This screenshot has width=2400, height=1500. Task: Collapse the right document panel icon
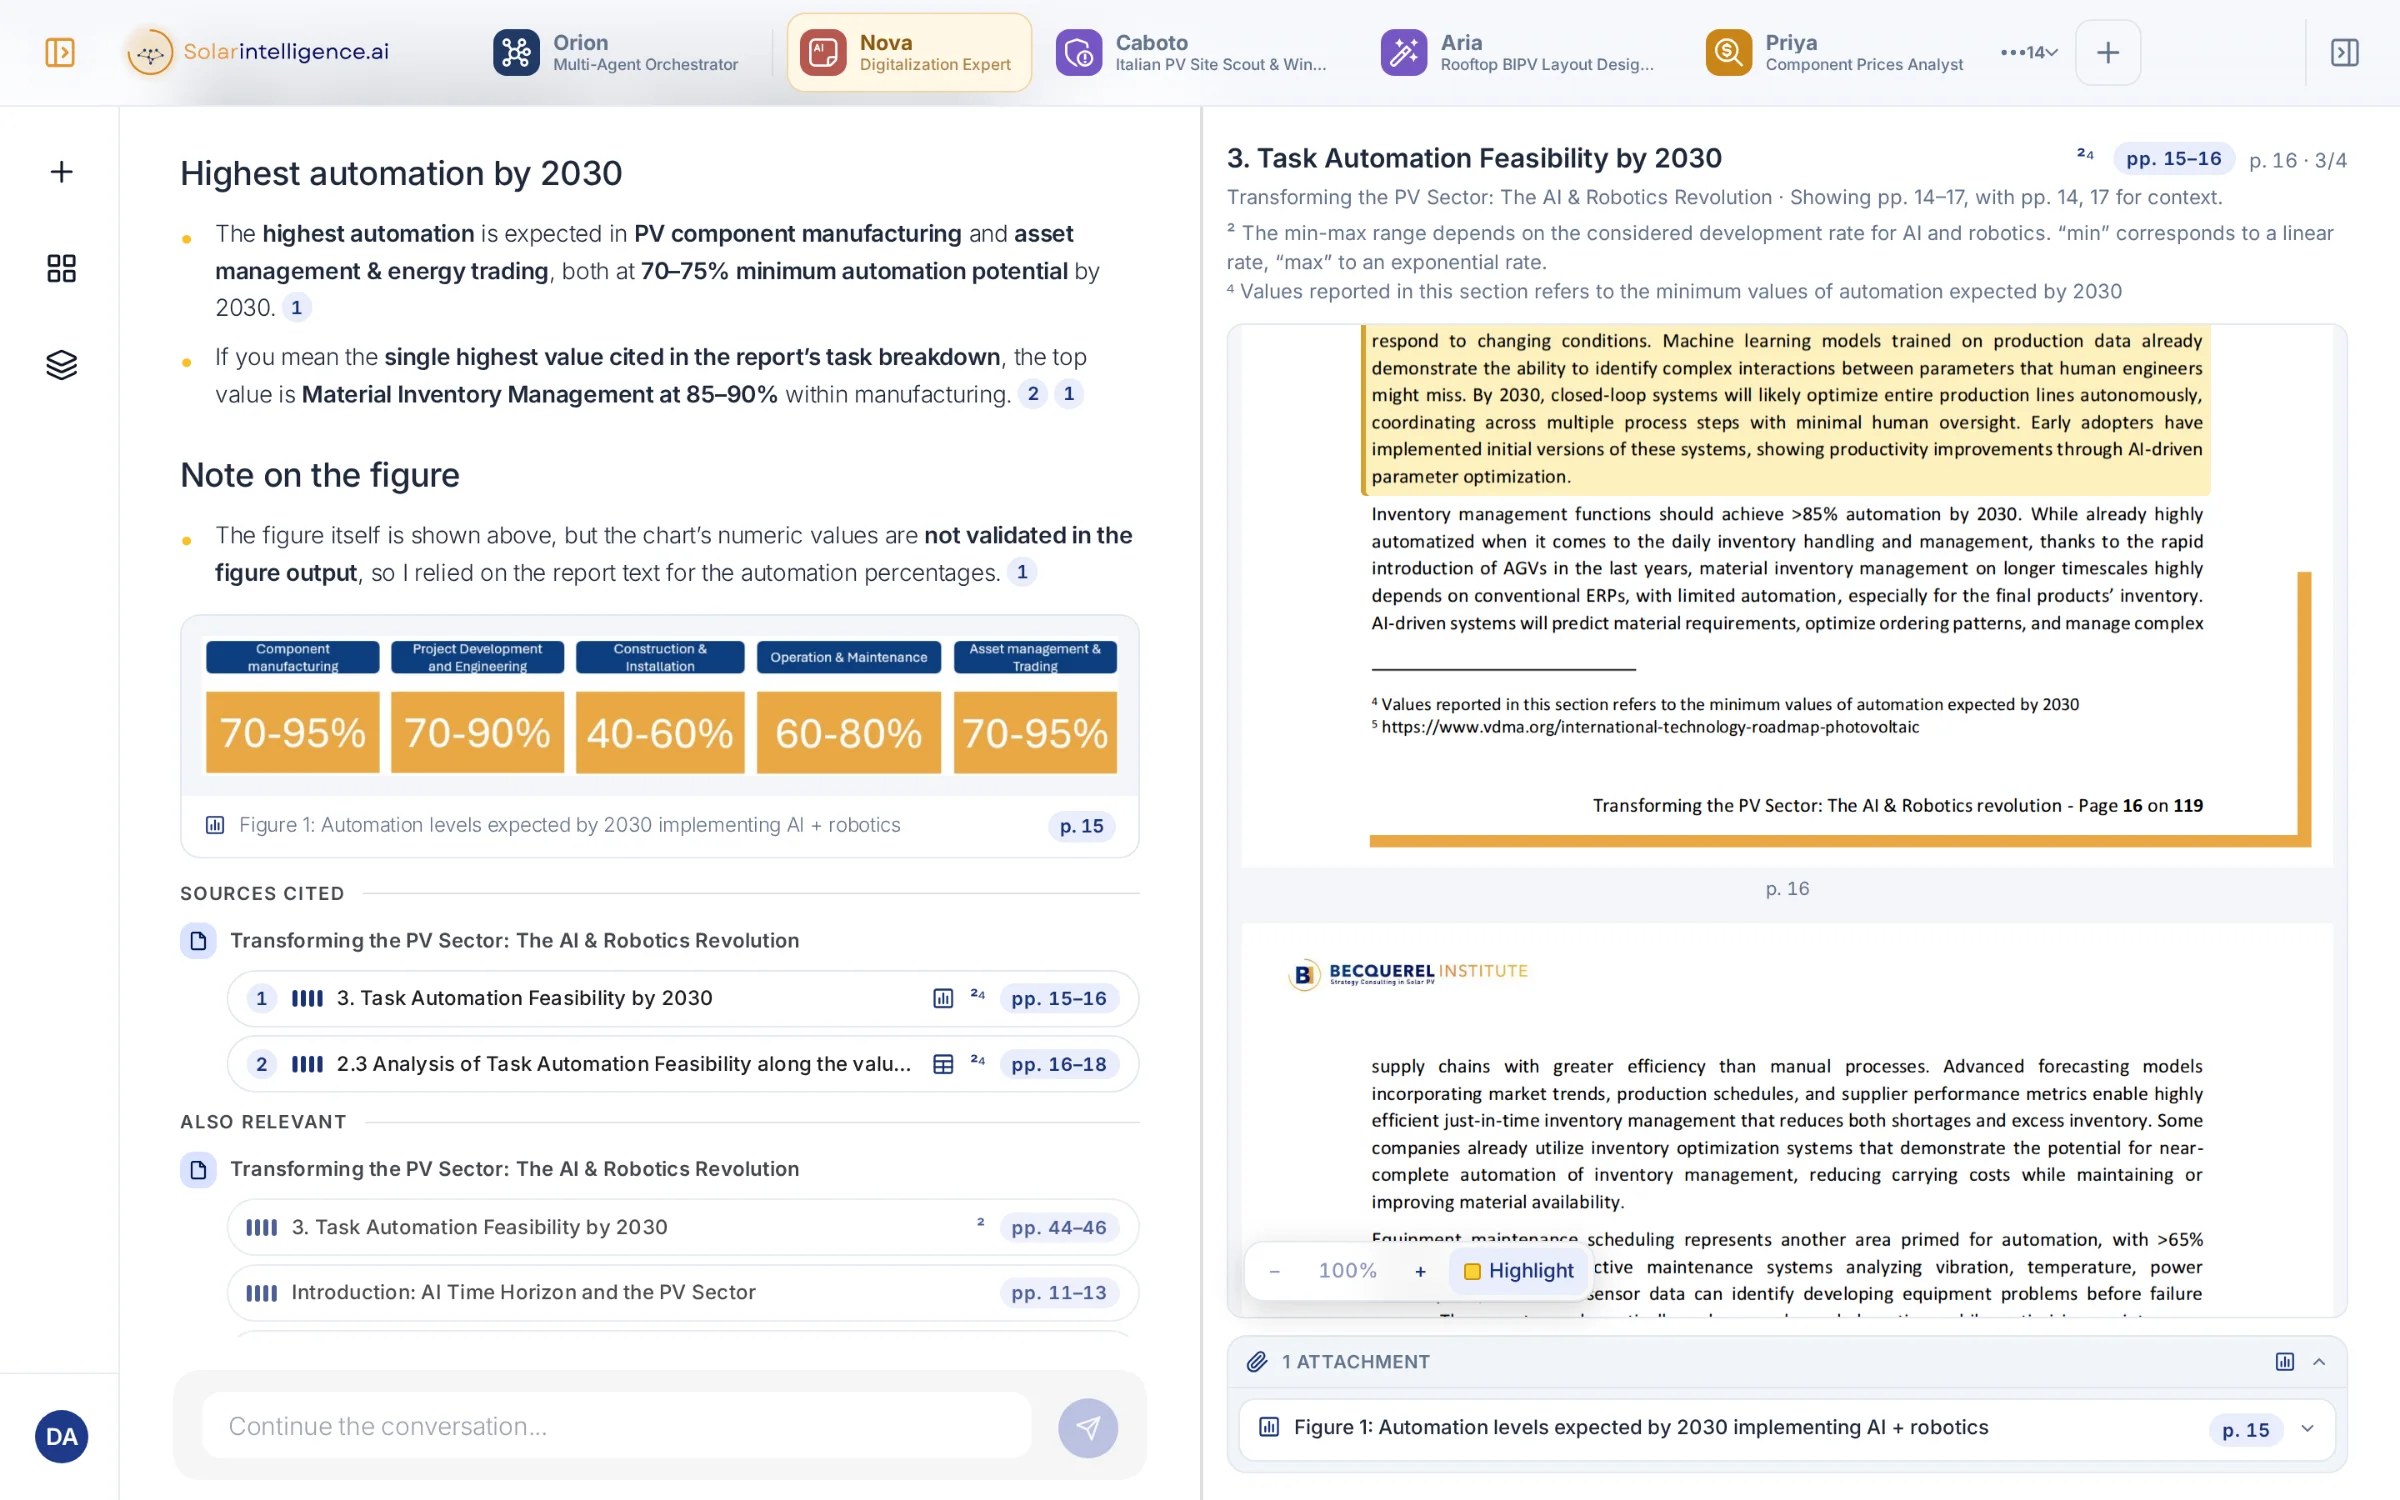coord(2344,52)
